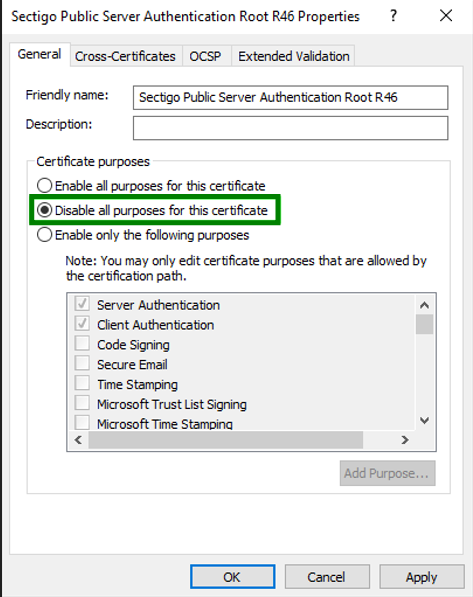Open the Extended Validation tab
This screenshot has height=597, width=473.
[294, 56]
